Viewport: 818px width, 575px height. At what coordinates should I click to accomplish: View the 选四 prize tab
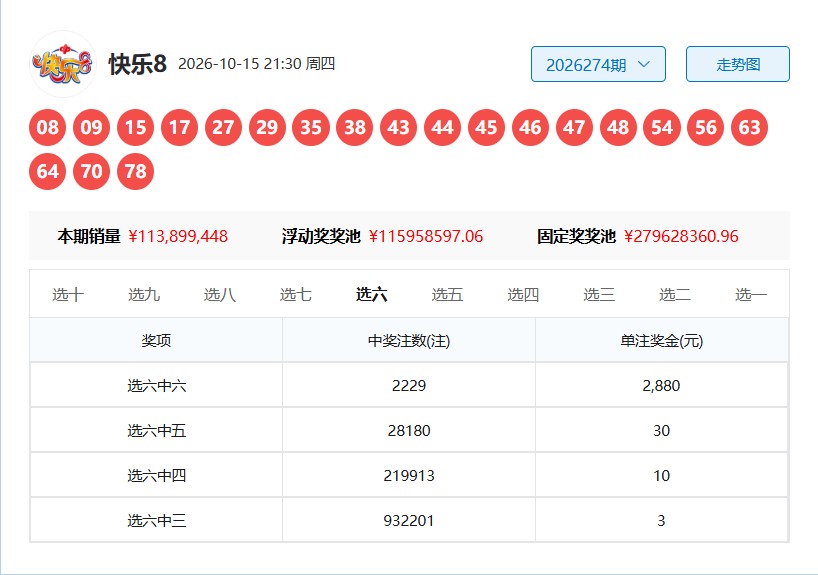(523, 295)
